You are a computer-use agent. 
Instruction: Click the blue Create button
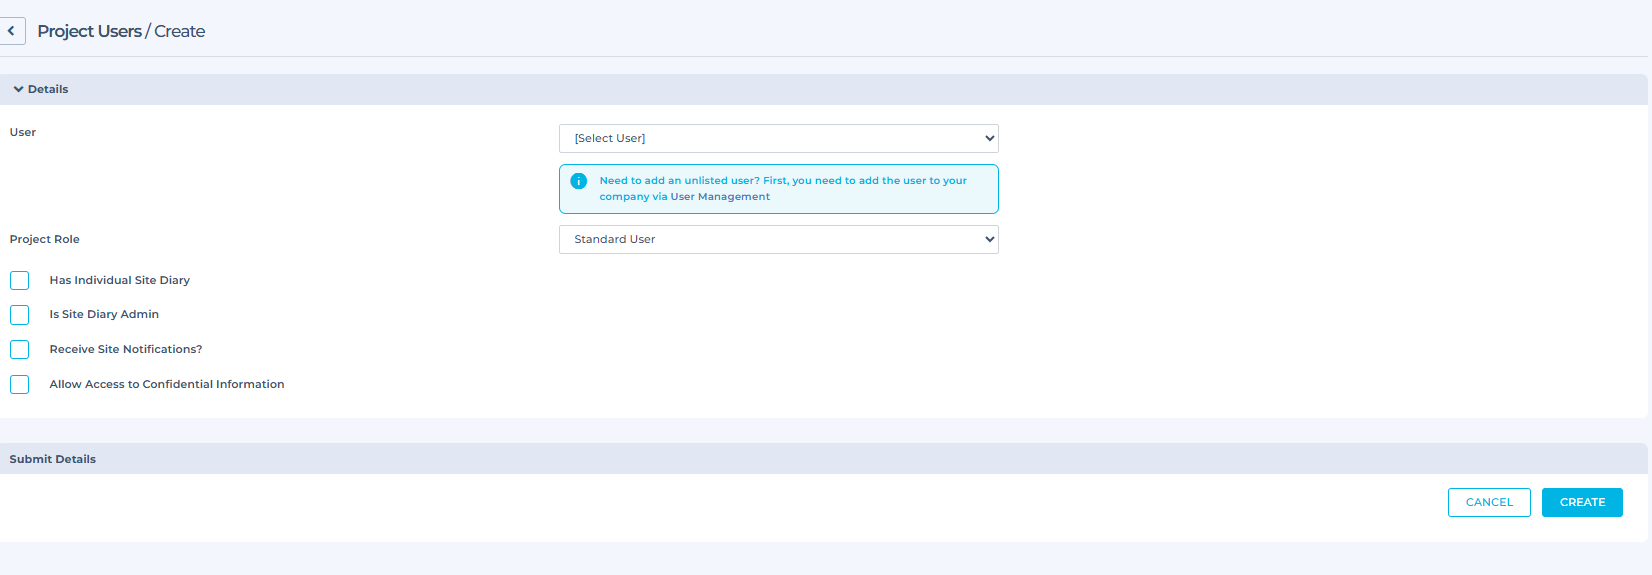1581,502
